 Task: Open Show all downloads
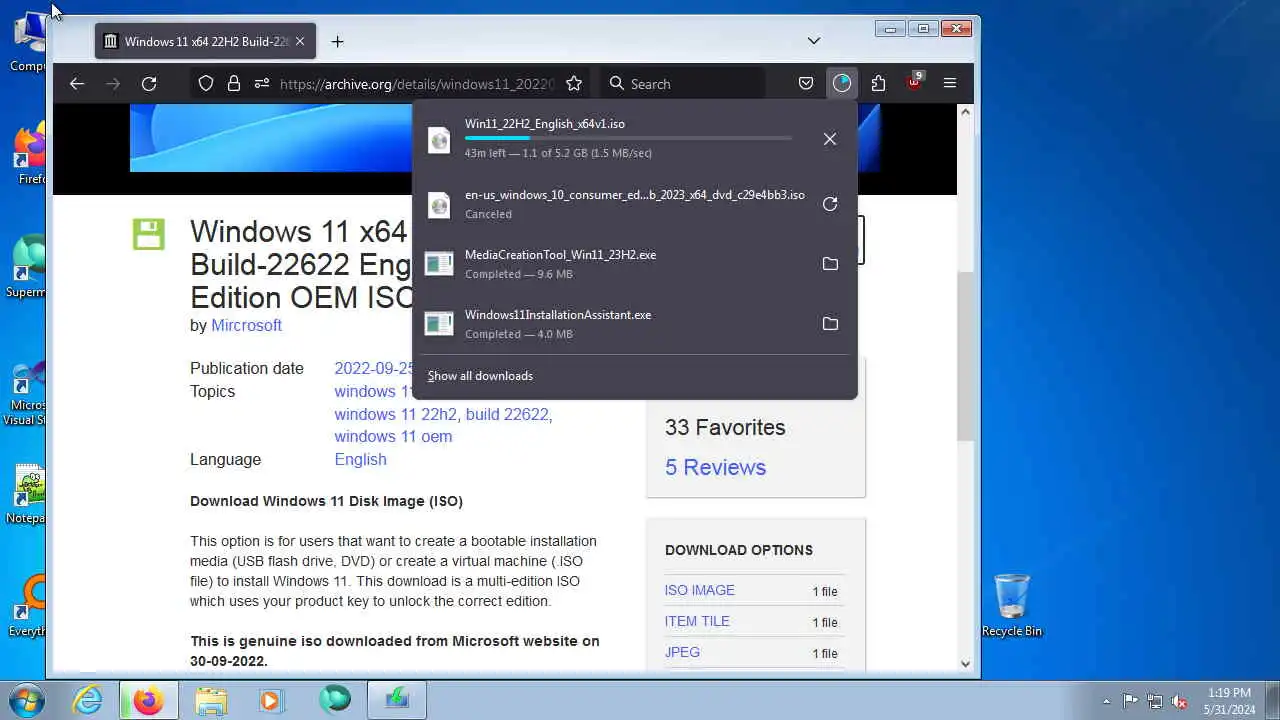click(x=480, y=376)
